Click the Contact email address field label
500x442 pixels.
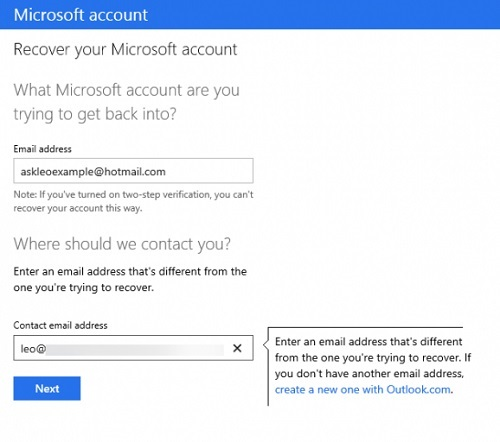click(60, 325)
